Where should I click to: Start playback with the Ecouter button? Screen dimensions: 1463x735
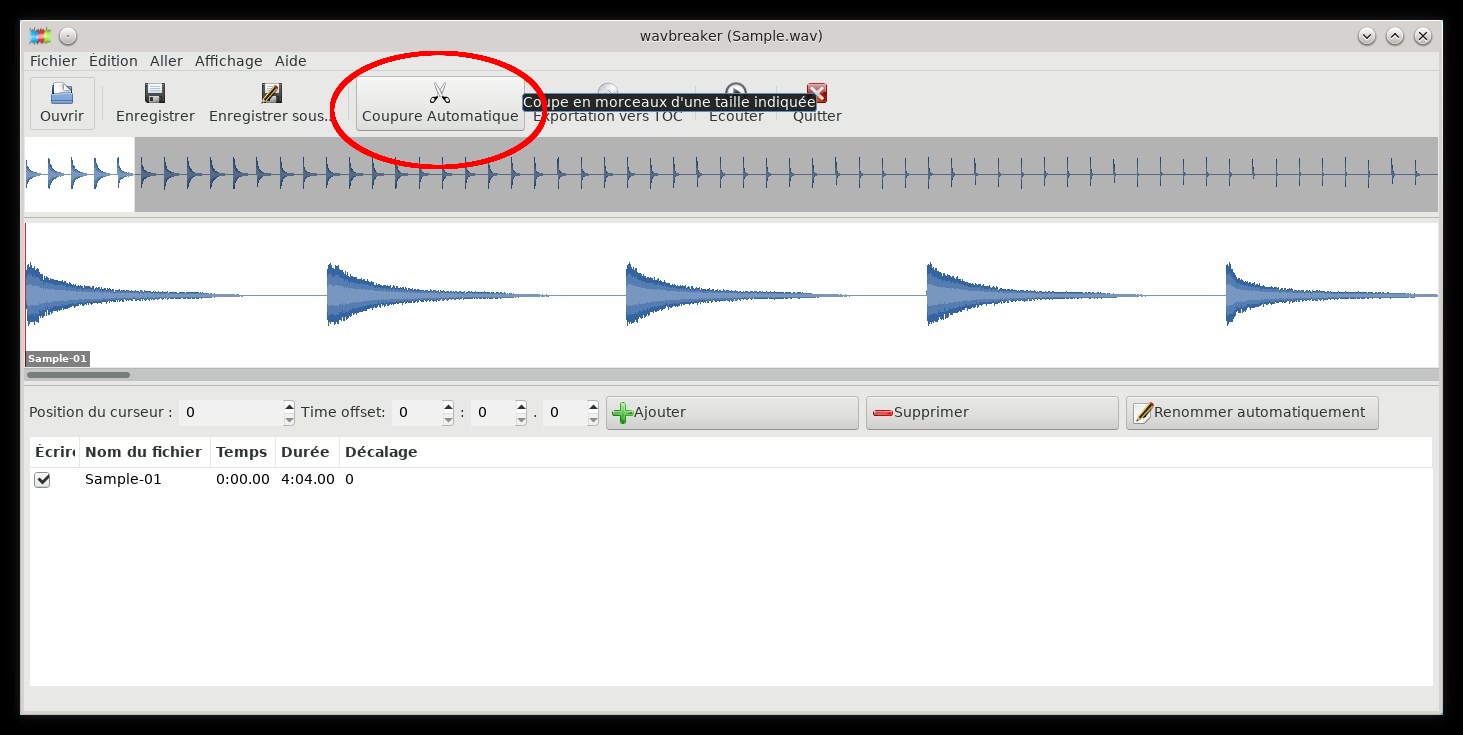pos(736,103)
